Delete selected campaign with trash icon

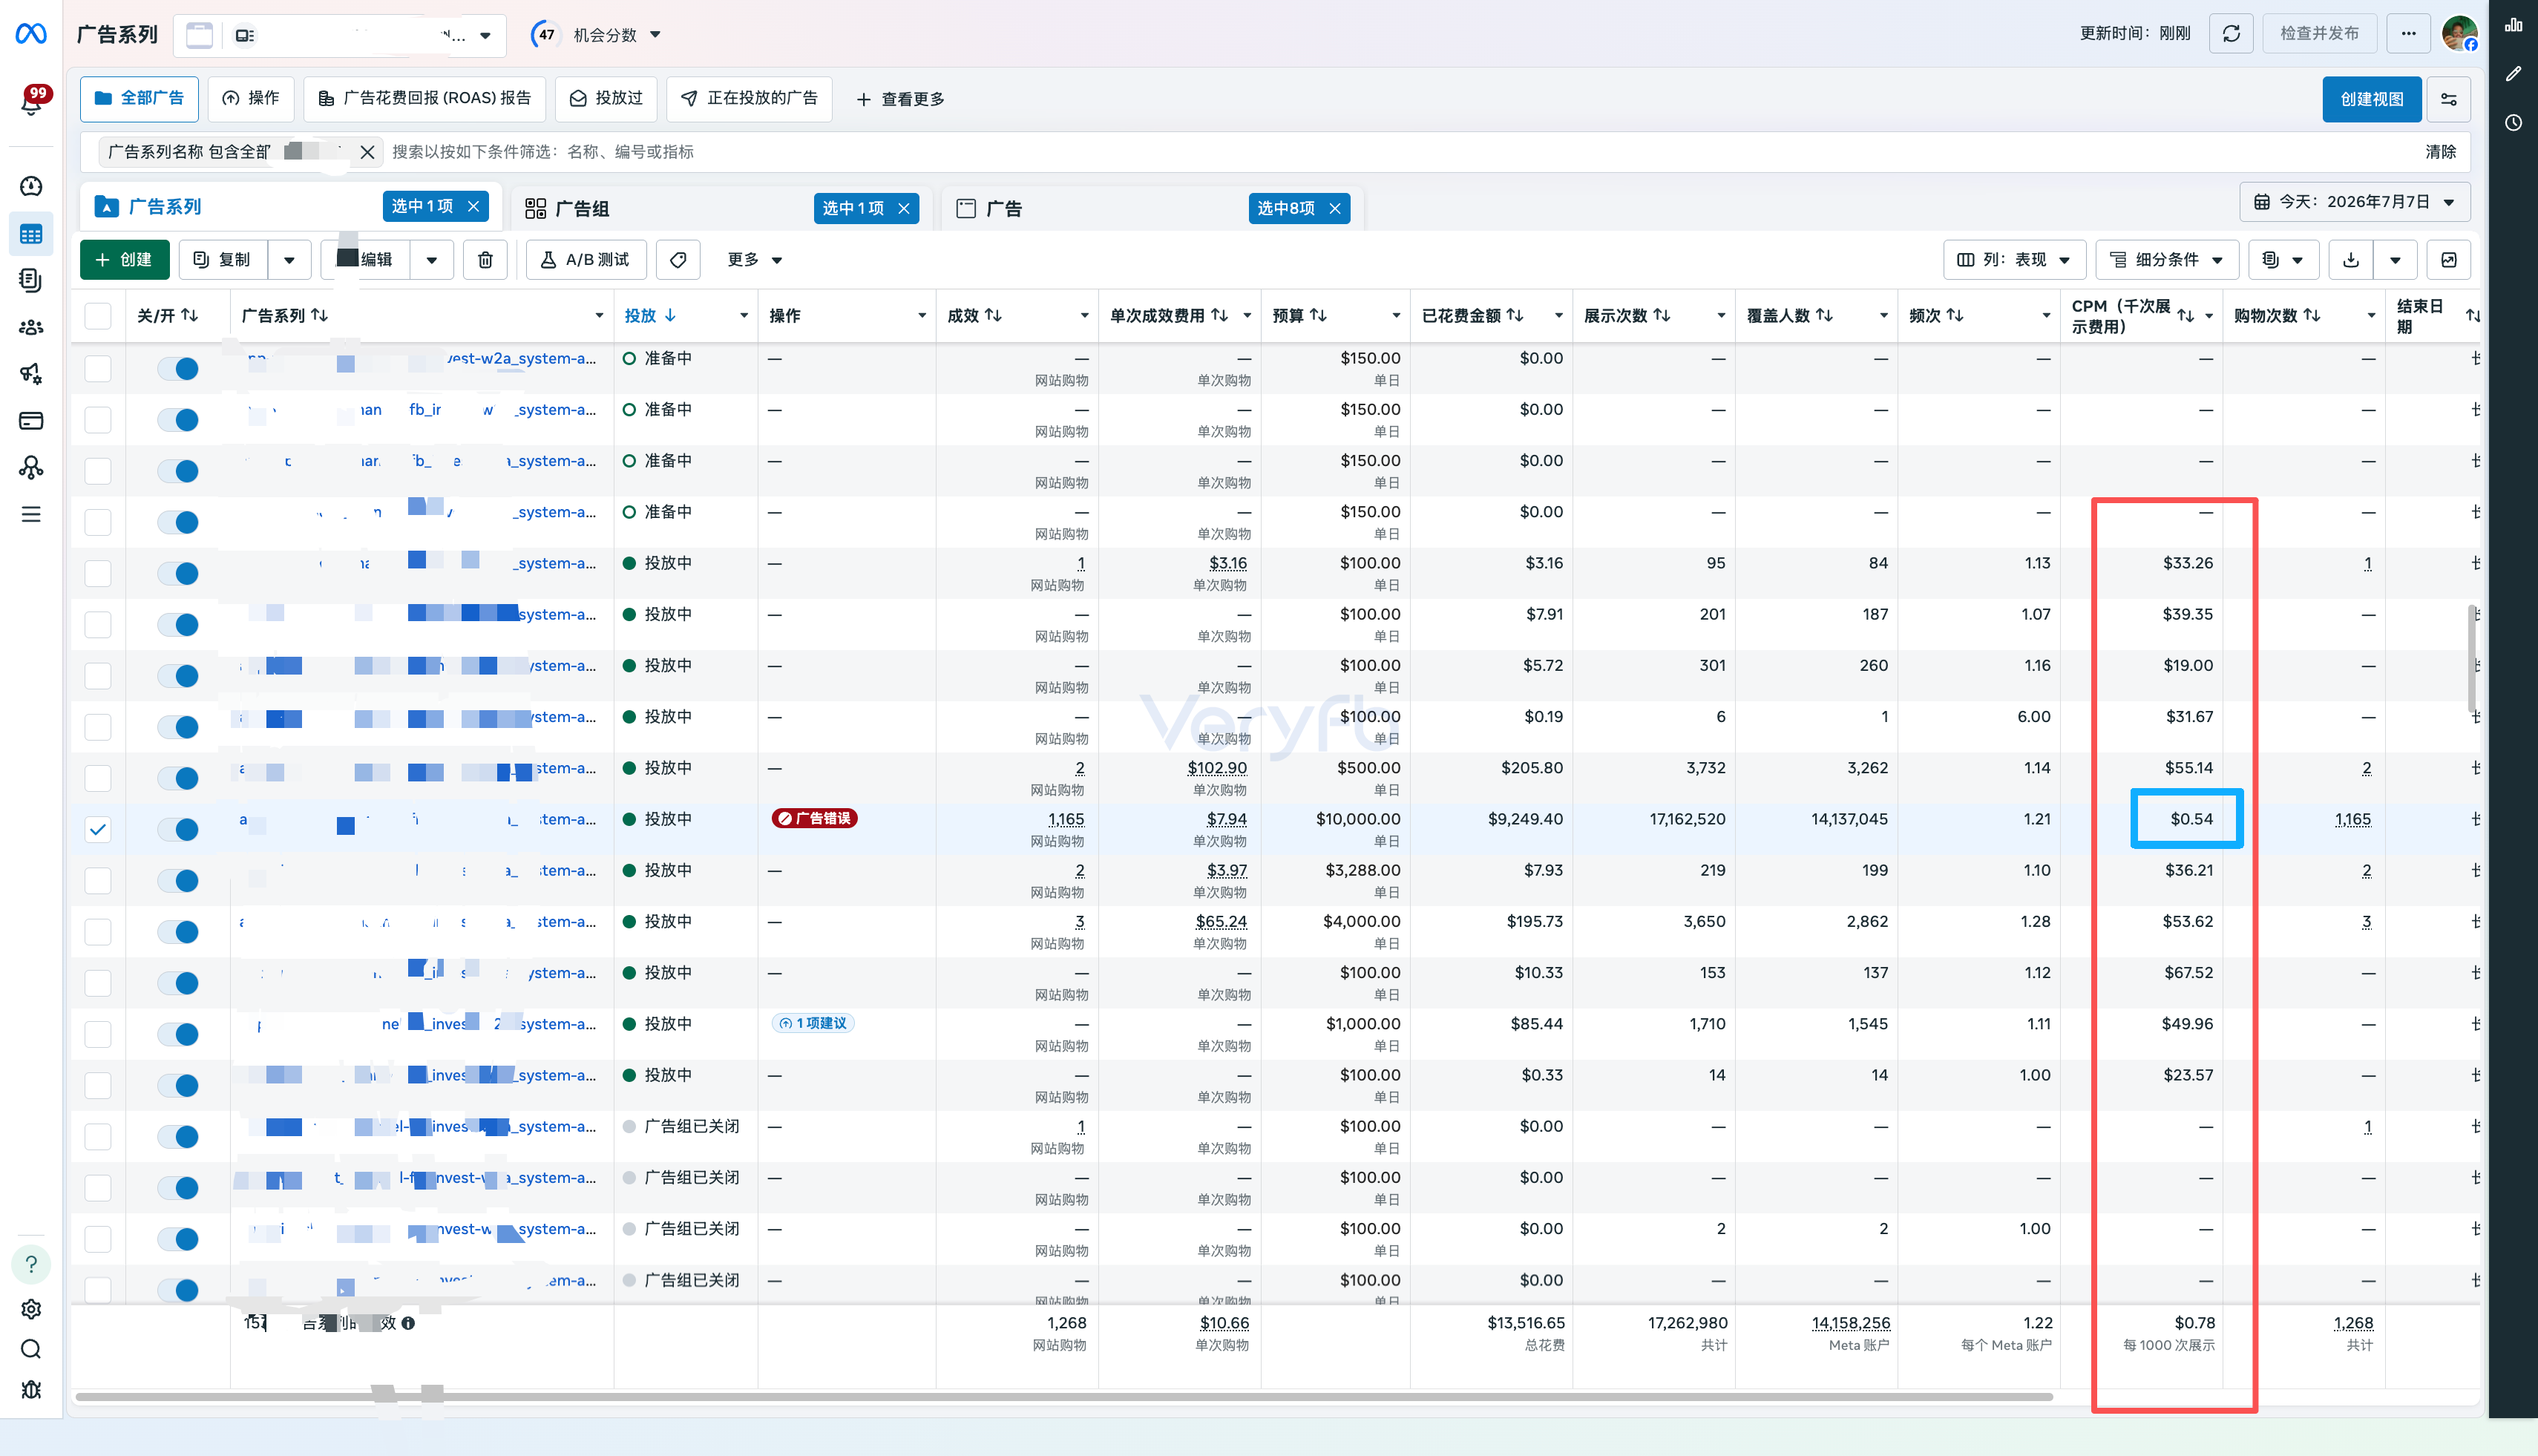[x=485, y=260]
